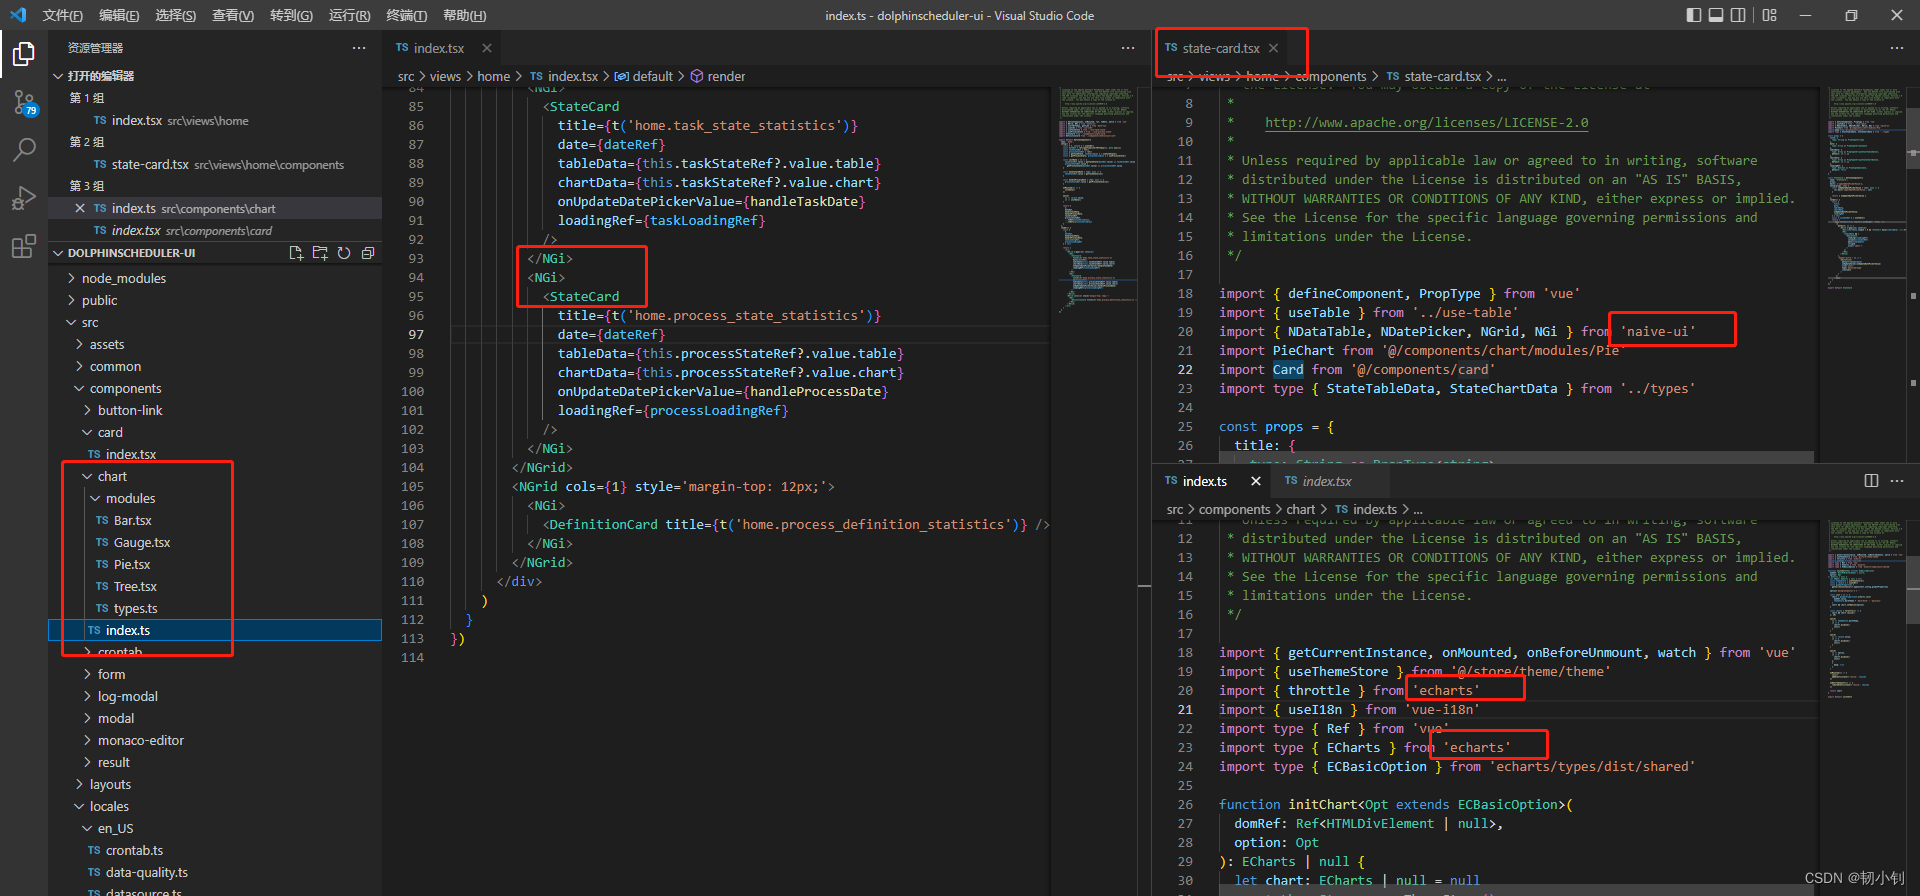The height and width of the screenshot is (896, 1920).
Task: Close the index.ts tab in bottom group
Action: click(1256, 481)
